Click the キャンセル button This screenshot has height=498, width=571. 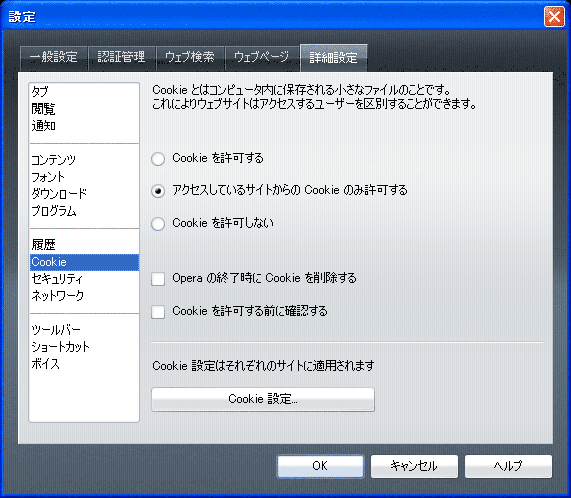click(414, 466)
